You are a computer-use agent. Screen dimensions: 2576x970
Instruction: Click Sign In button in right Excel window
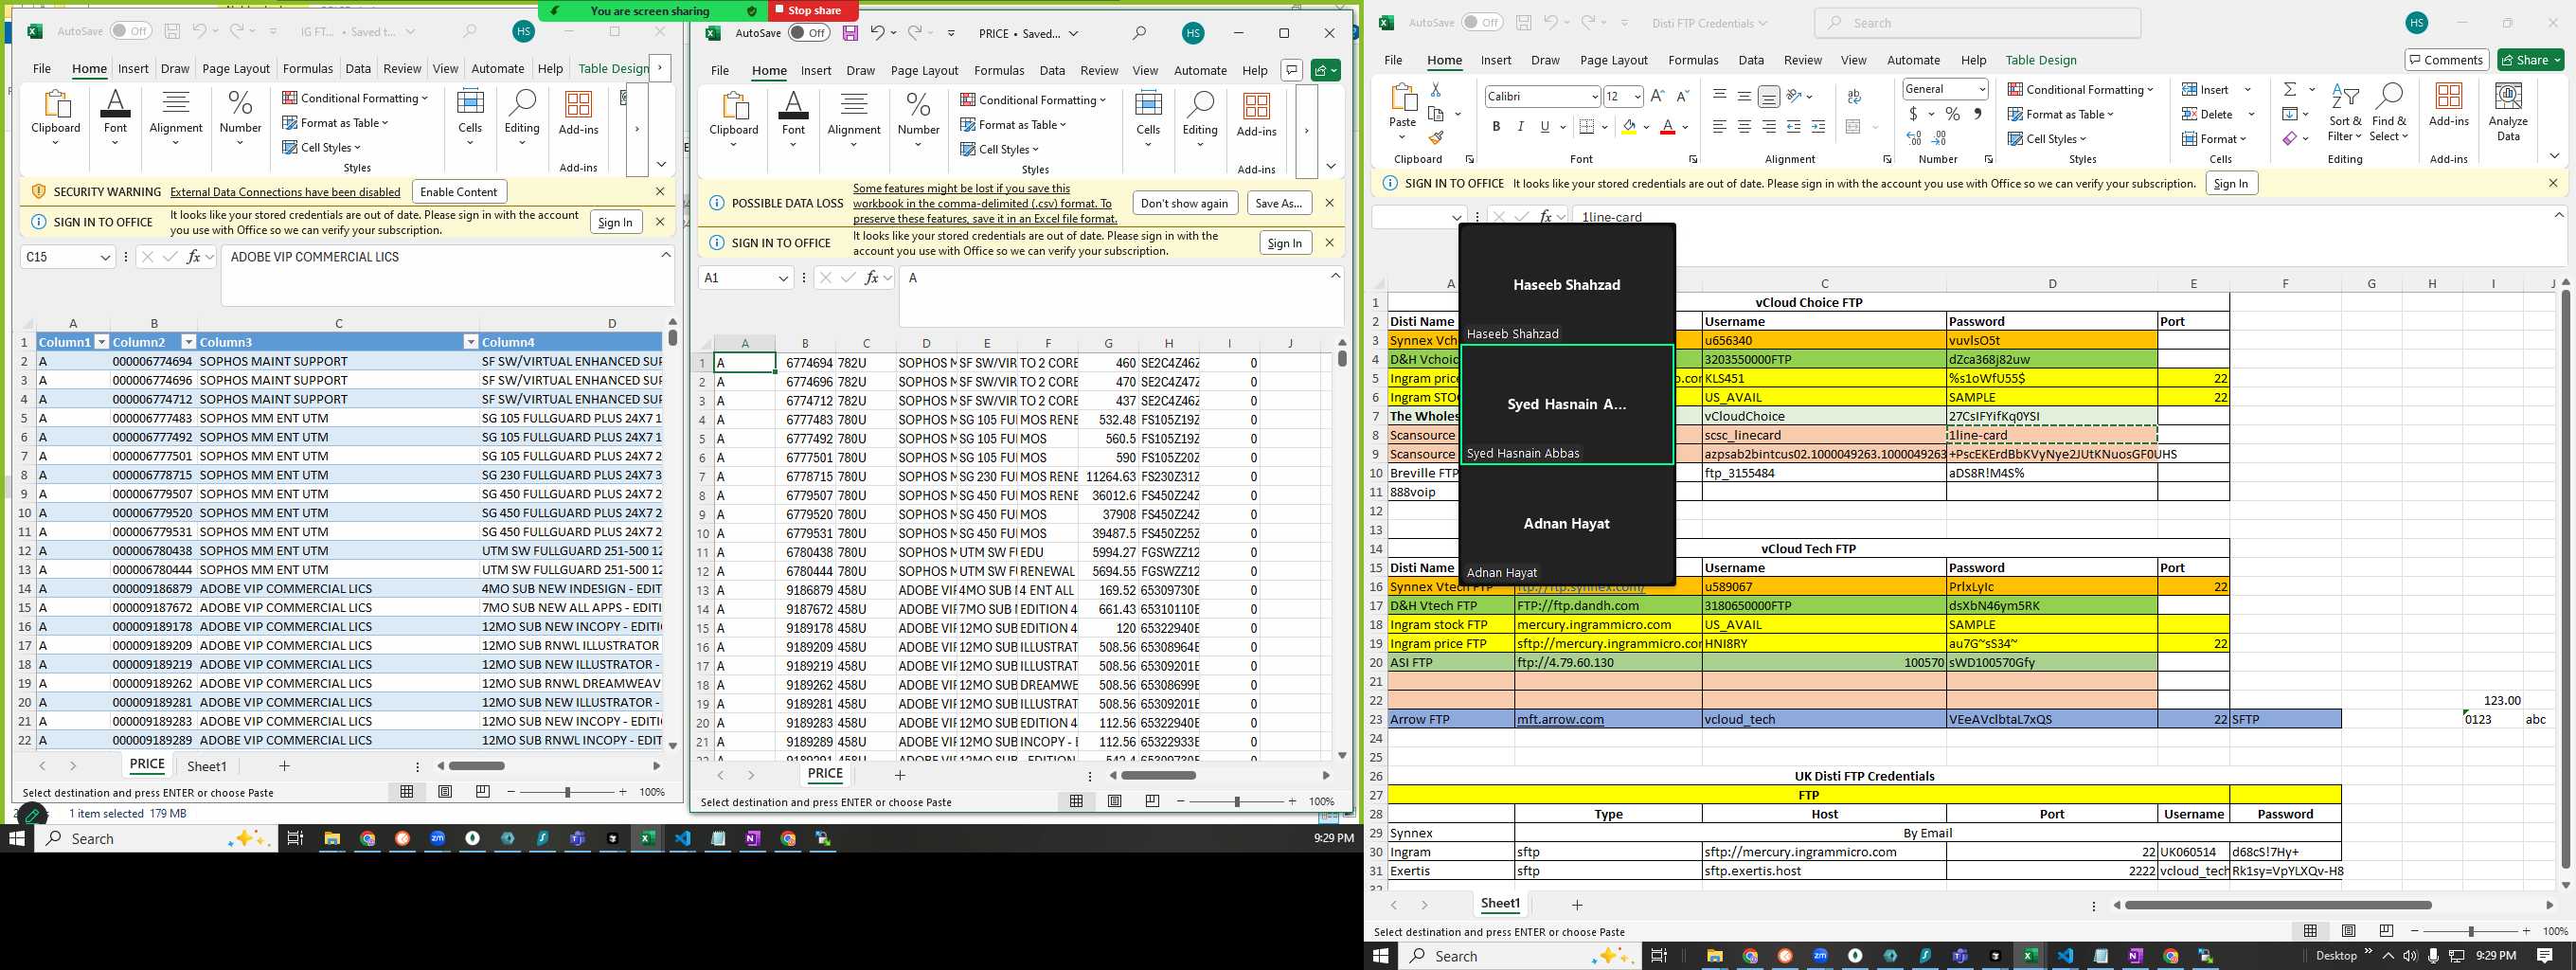click(2230, 183)
